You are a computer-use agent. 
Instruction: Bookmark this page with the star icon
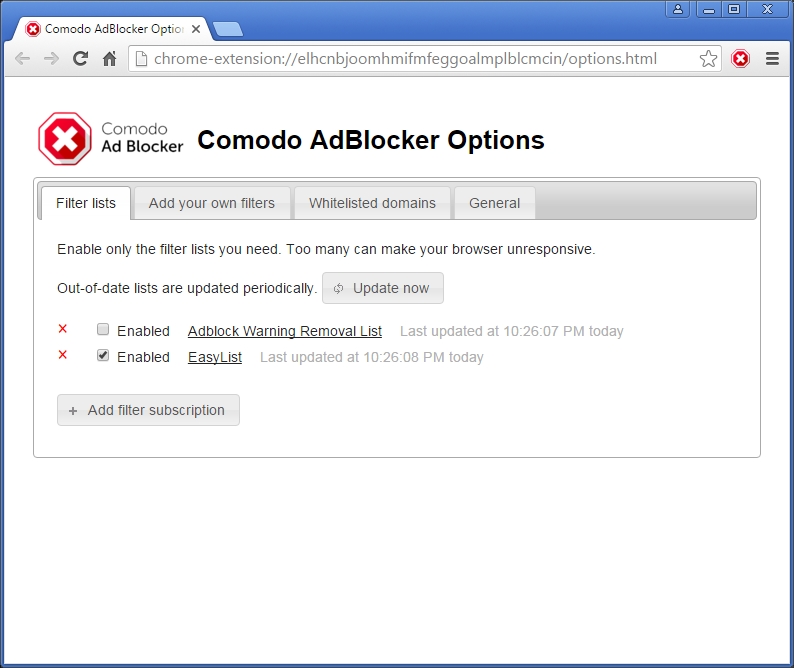(x=708, y=59)
